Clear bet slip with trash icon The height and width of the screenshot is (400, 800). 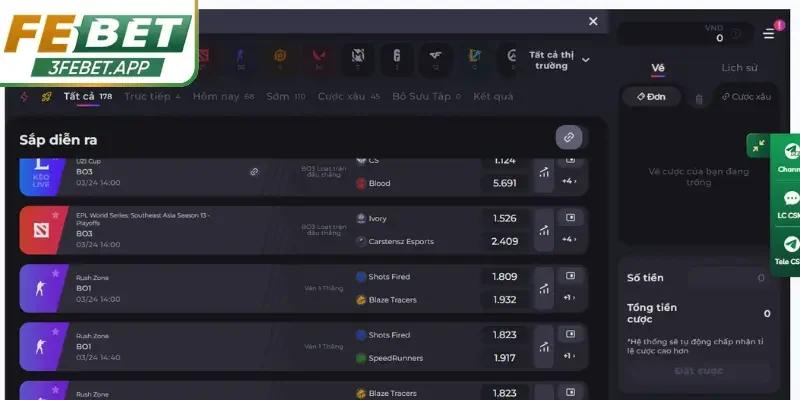(699, 99)
